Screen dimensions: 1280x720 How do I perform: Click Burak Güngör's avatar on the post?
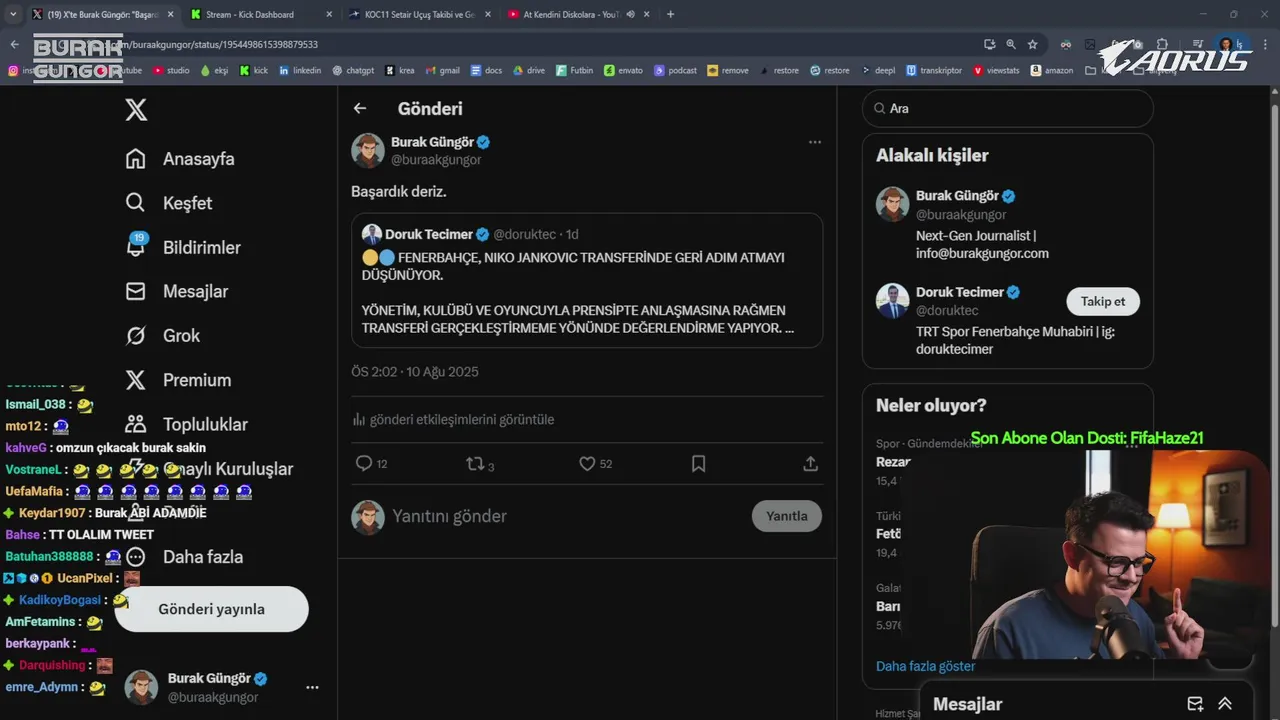(x=368, y=150)
